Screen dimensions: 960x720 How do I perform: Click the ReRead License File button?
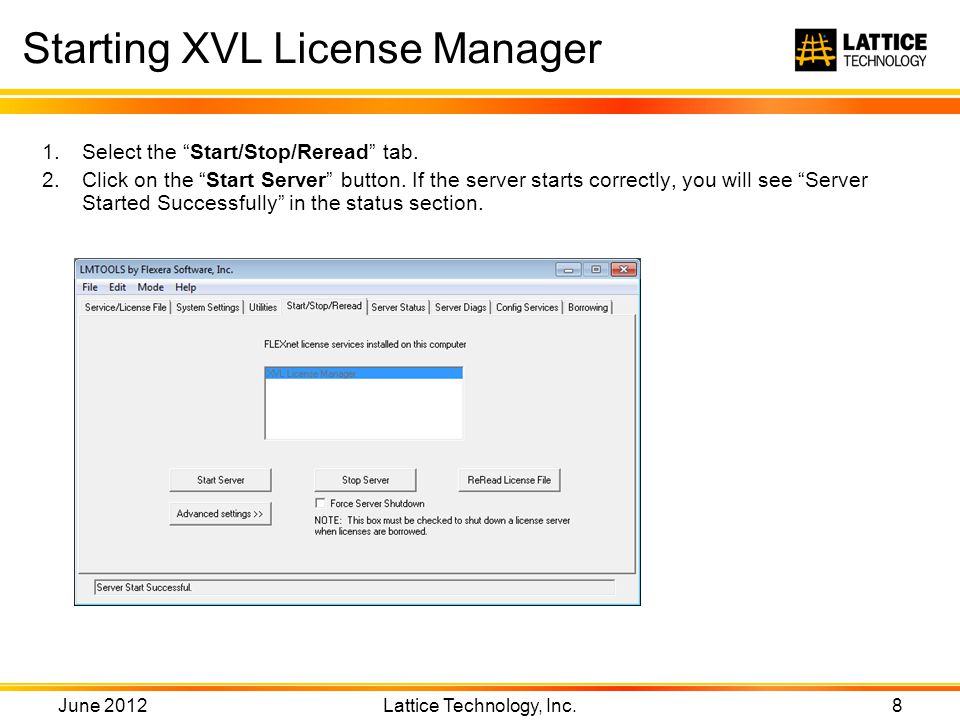[x=509, y=480]
